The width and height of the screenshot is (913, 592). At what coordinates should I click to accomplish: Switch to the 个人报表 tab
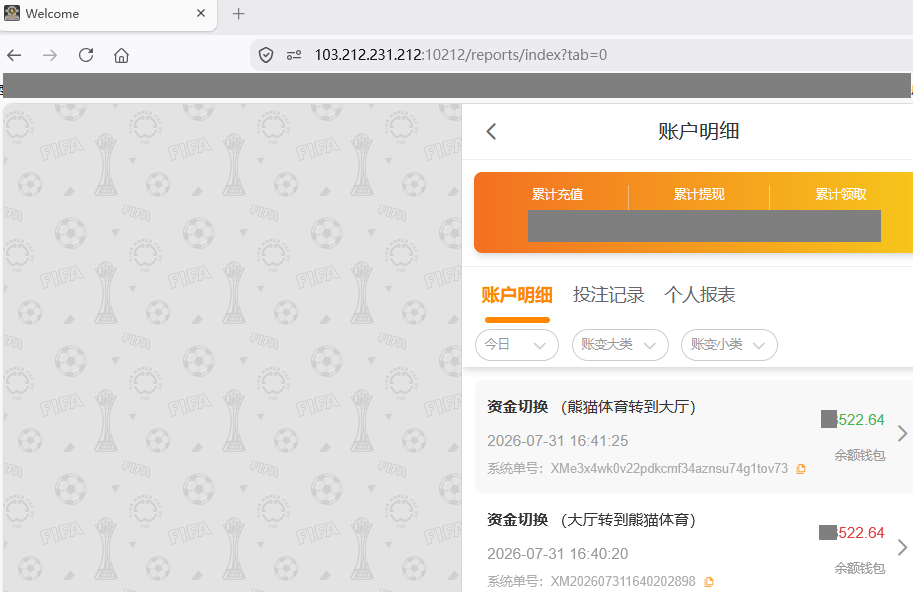[700, 295]
